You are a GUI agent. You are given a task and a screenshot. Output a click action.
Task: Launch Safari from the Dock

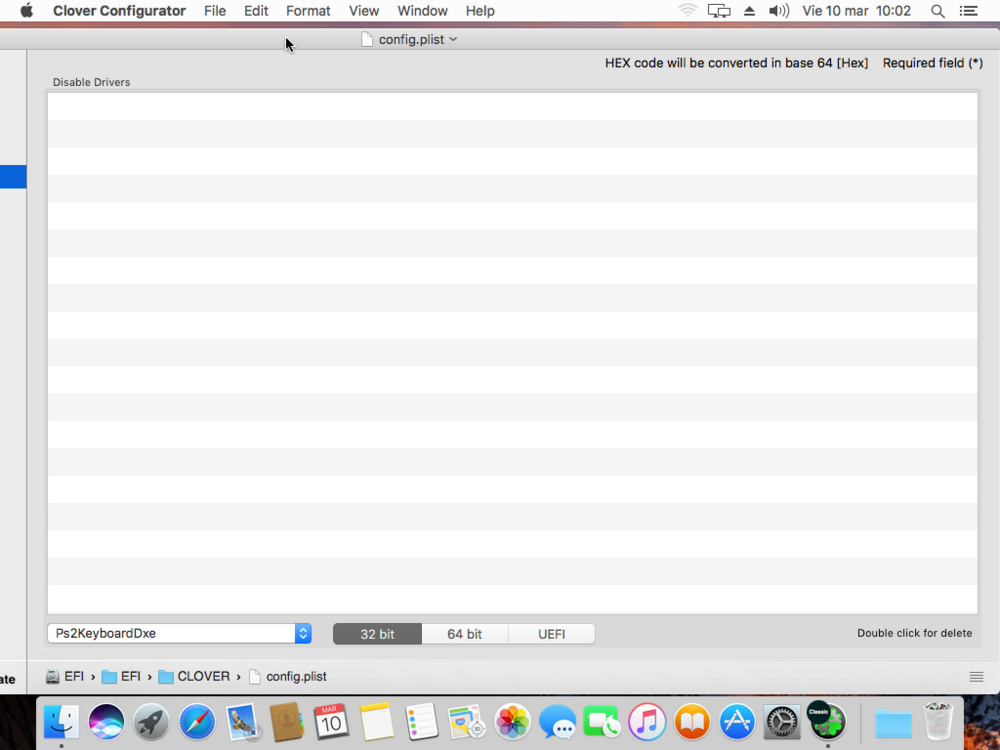click(x=197, y=721)
